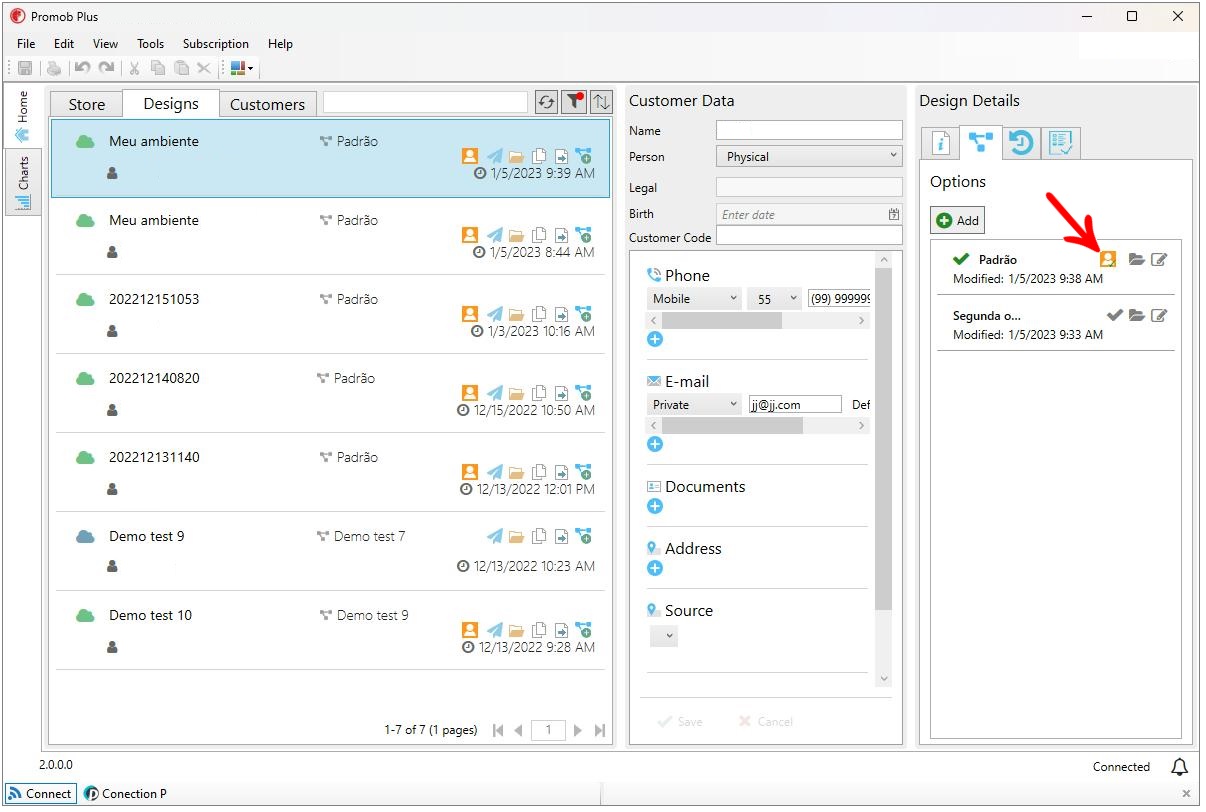
Task: Export the 8:44 AM Meu ambiente design
Action: point(562,235)
